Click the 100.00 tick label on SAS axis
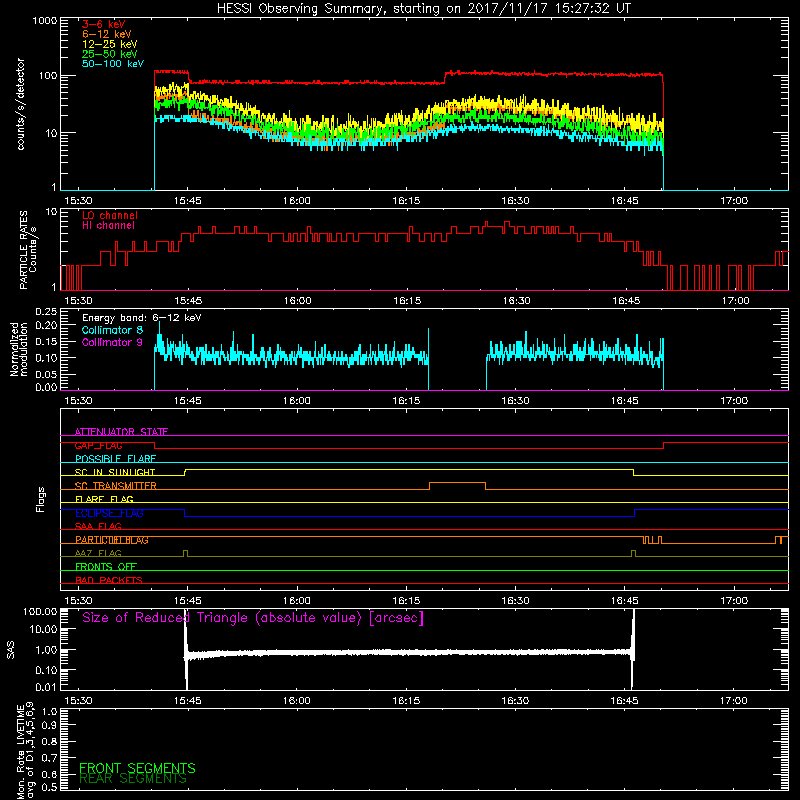Image resolution: width=800 pixels, height=800 pixels. pyautogui.click(x=40, y=611)
